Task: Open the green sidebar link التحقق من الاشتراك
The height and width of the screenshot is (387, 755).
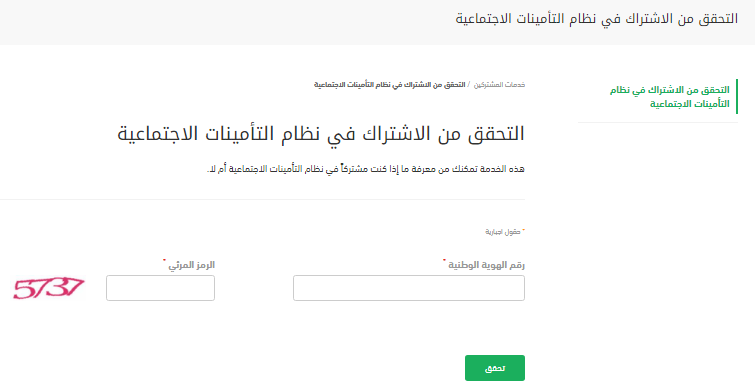Action: coord(670,97)
